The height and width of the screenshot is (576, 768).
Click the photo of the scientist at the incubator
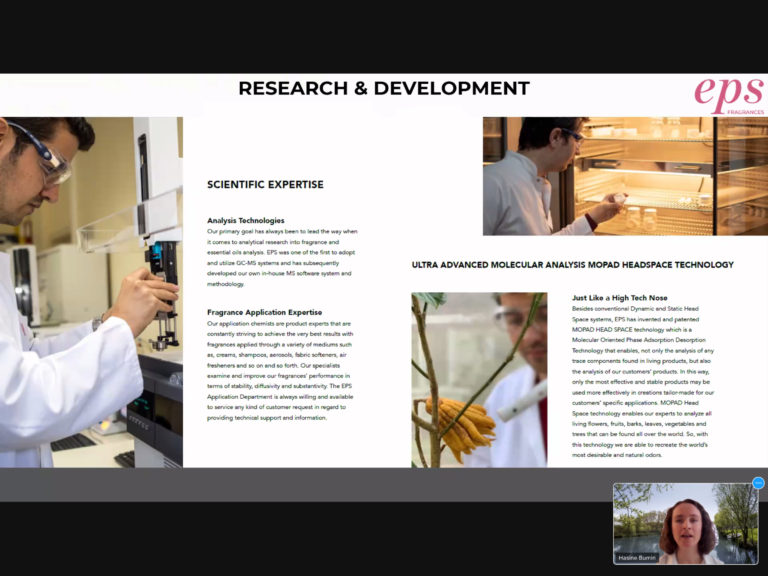click(x=625, y=176)
